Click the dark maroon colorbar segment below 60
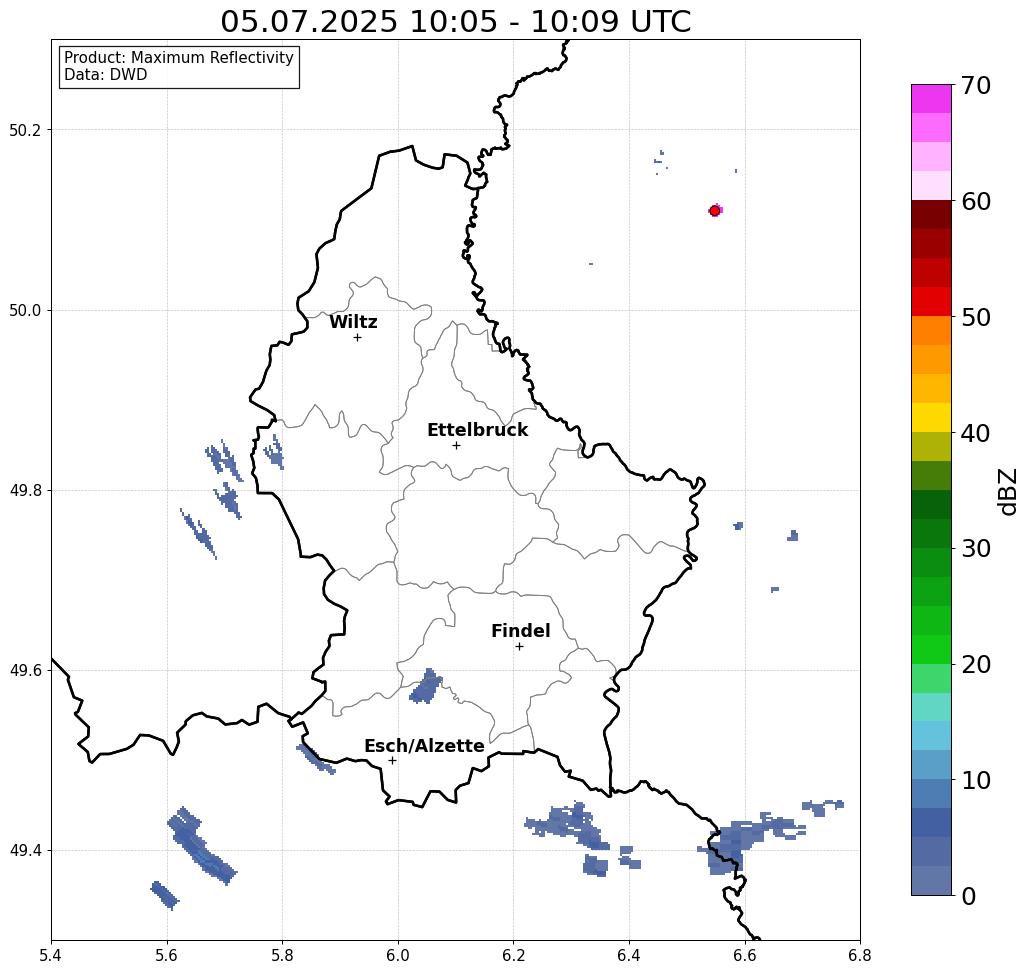Image resolution: width=1029 pixels, height=973 pixels. point(931,215)
